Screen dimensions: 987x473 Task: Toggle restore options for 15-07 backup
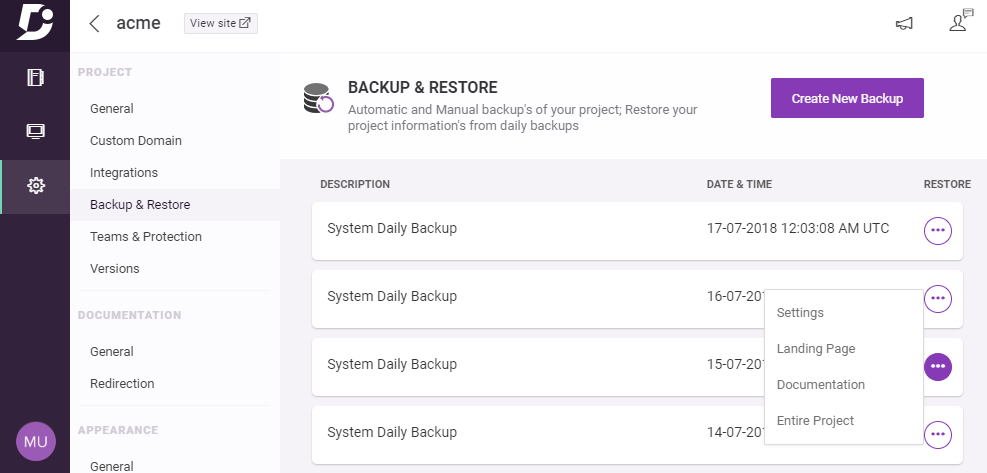tap(937, 367)
